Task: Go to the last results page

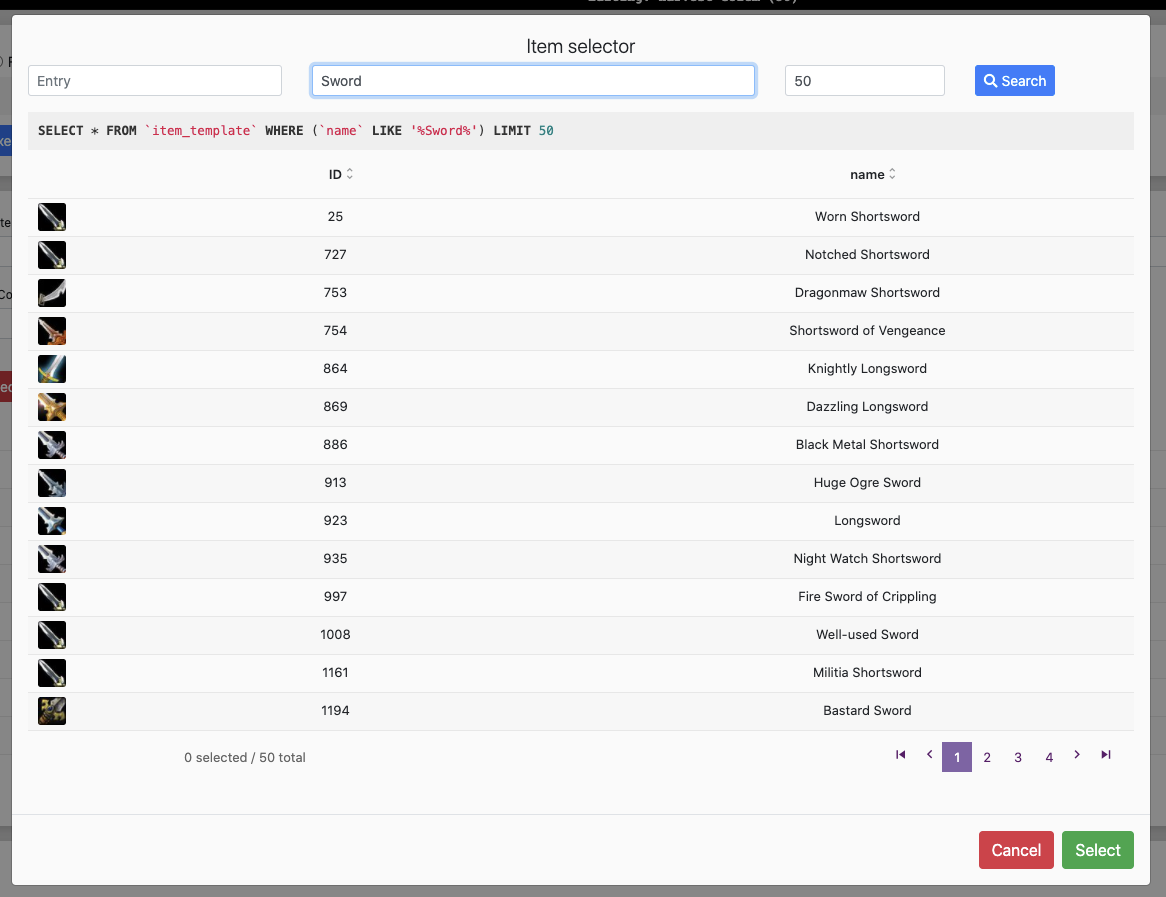Action: [1105, 755]
